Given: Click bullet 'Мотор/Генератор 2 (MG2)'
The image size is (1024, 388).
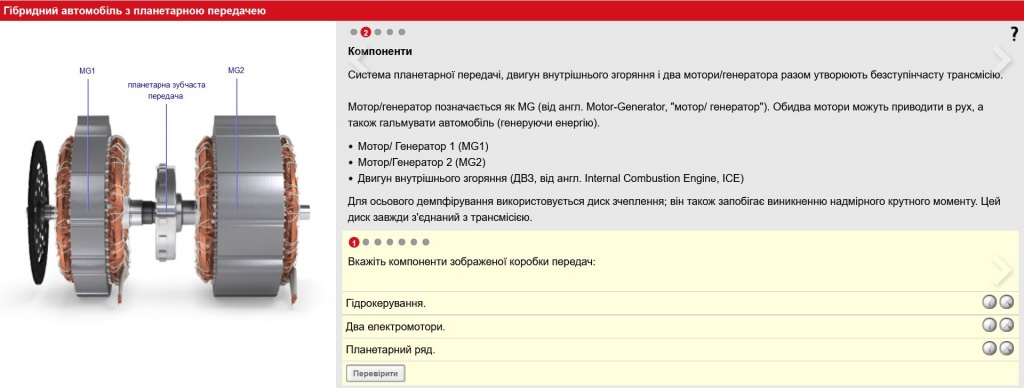Looking at the screenshot, I should tap(422, 162).
